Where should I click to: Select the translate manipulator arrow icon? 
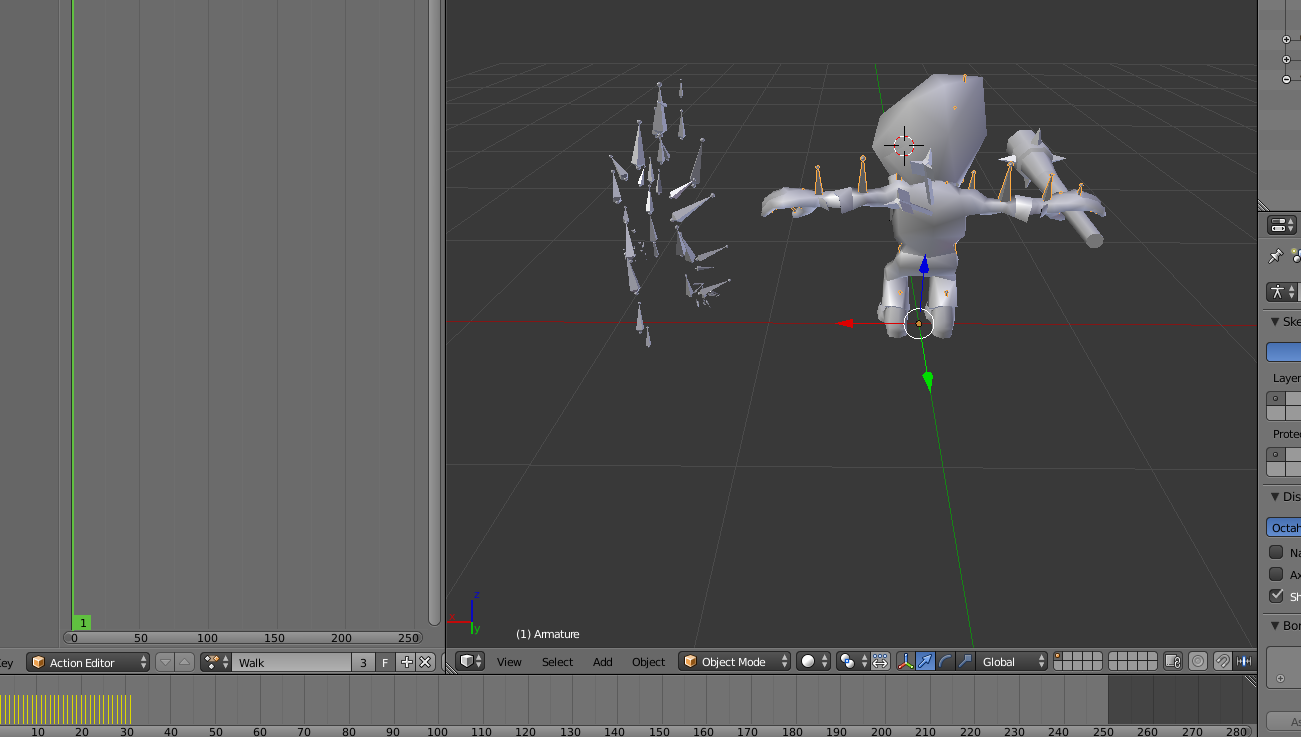[x=925, y=661]
